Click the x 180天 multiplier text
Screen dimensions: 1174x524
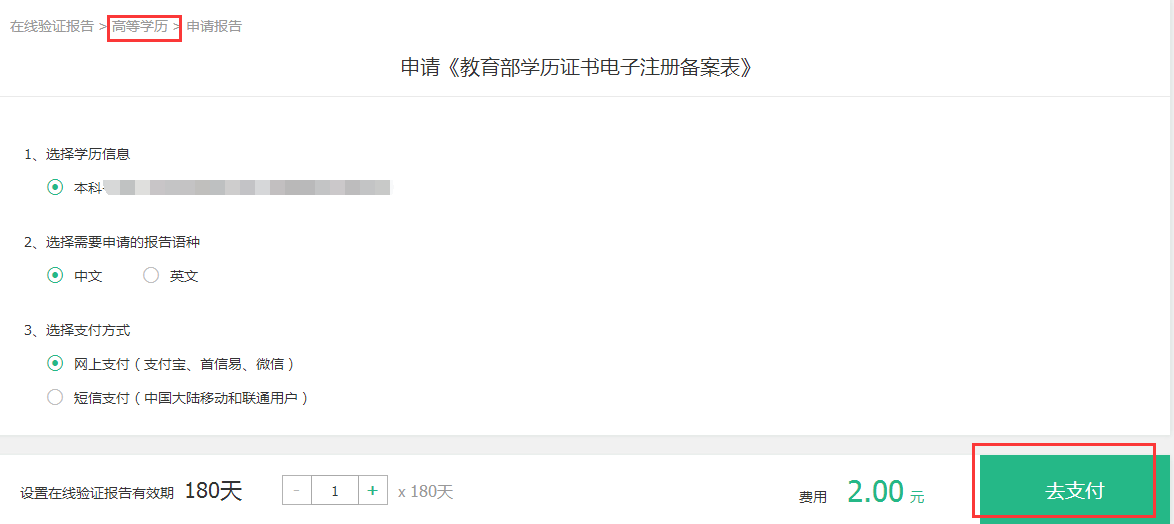click(426, 492)
